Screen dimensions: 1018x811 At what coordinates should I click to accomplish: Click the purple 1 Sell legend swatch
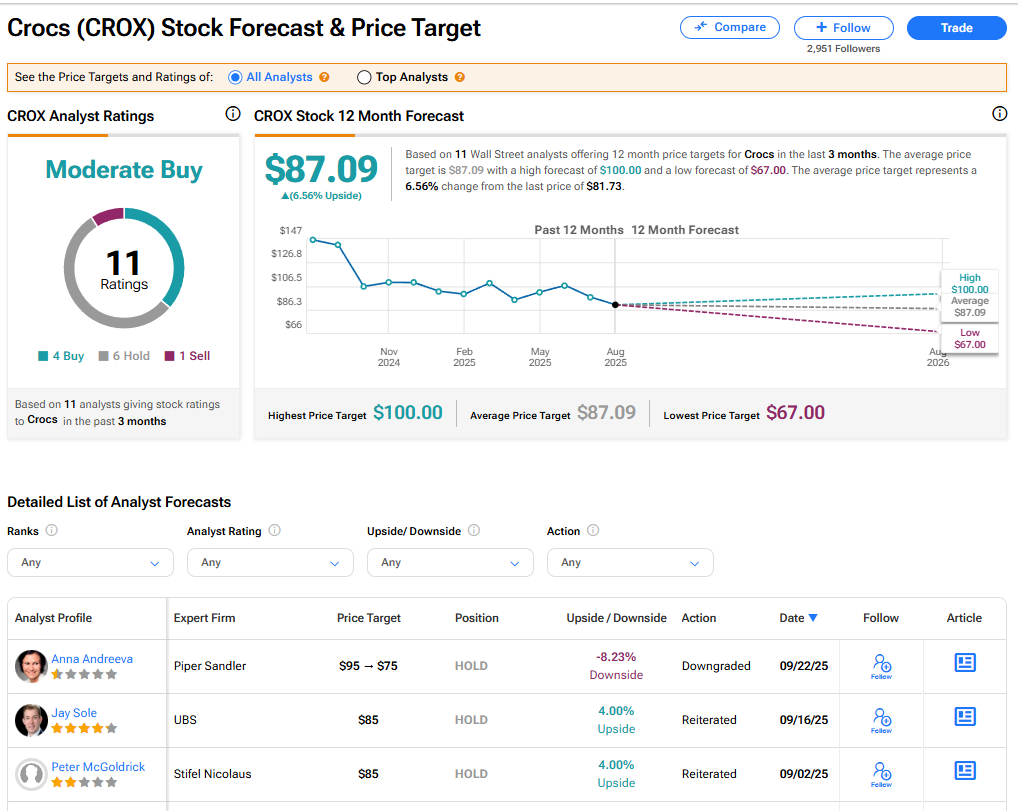pos(169,356)
